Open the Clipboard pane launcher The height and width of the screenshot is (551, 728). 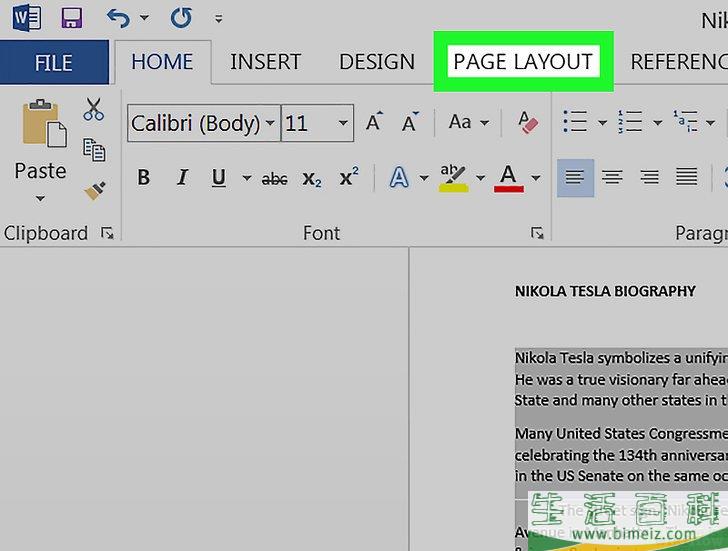[107, 233]
